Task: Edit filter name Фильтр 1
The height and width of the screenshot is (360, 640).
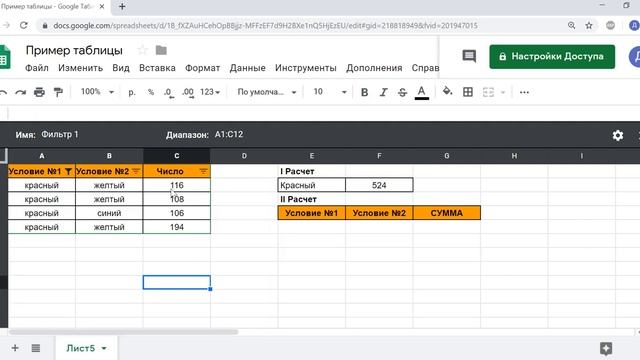Action: [60, 134]
